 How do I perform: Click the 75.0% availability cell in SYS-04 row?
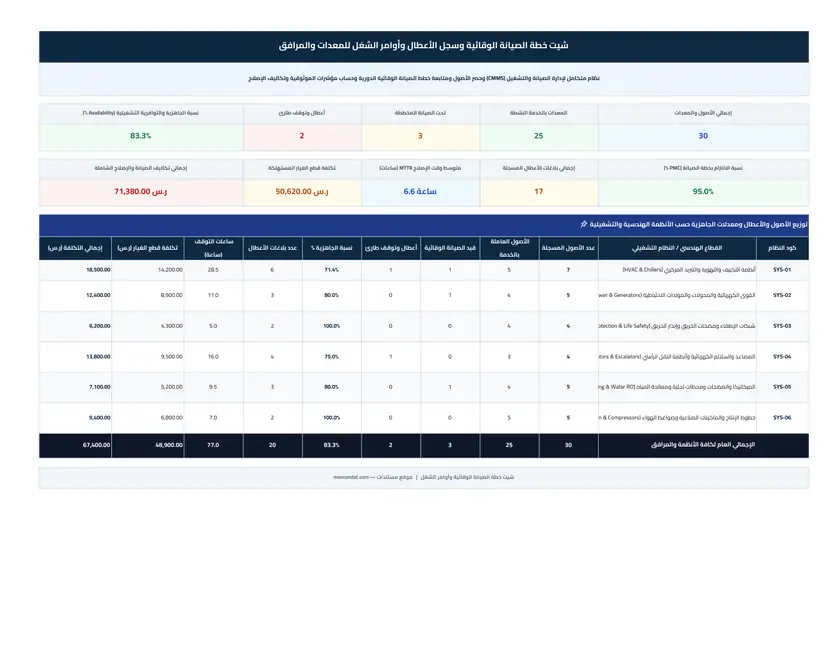332,356
